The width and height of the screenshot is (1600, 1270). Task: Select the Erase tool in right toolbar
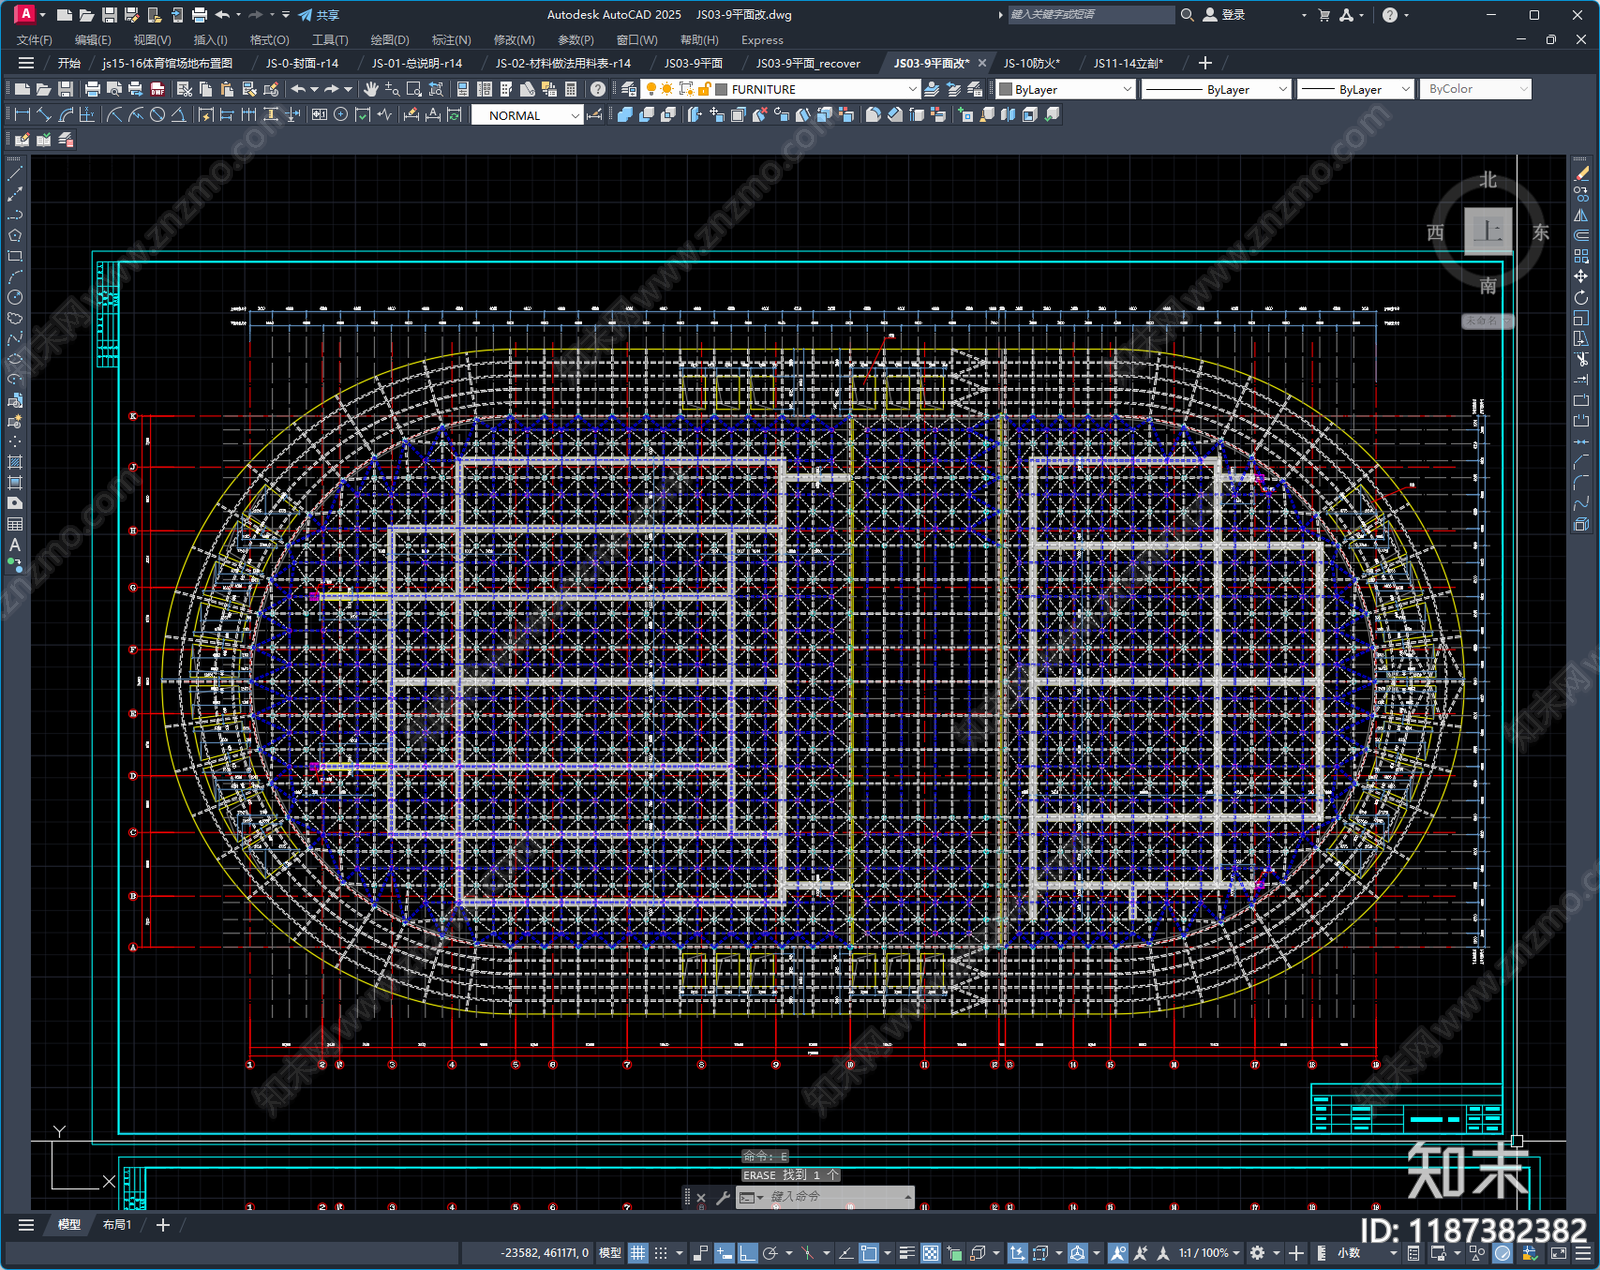coord(1581,173)
